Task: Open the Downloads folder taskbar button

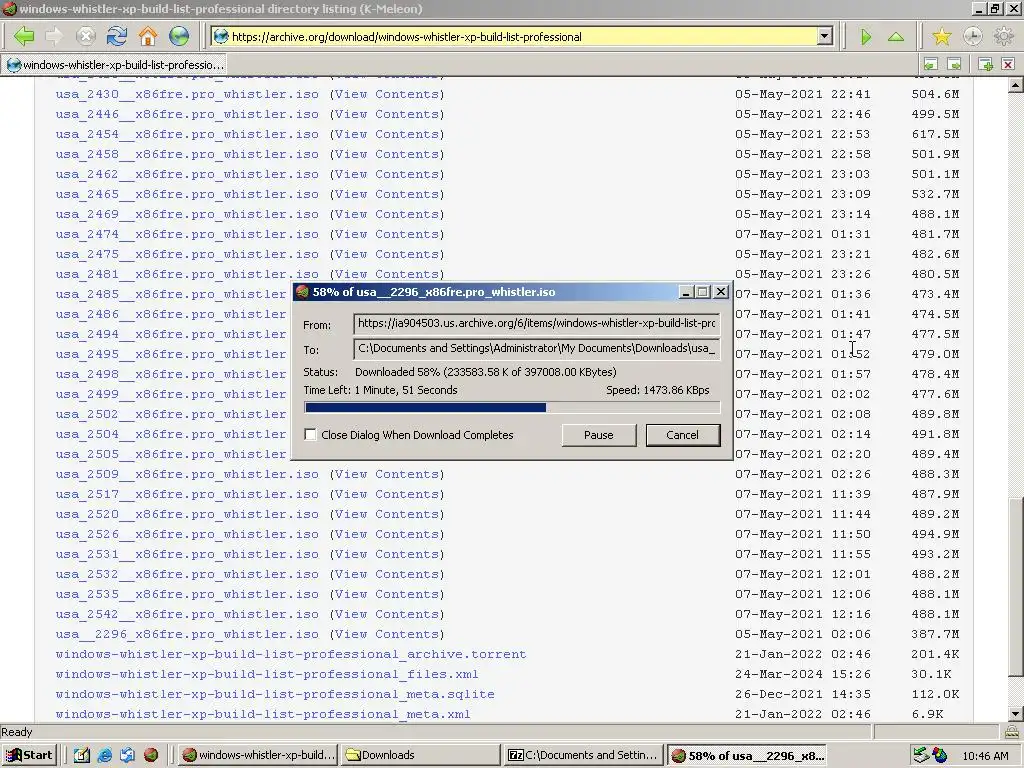Action: (421, 755)
